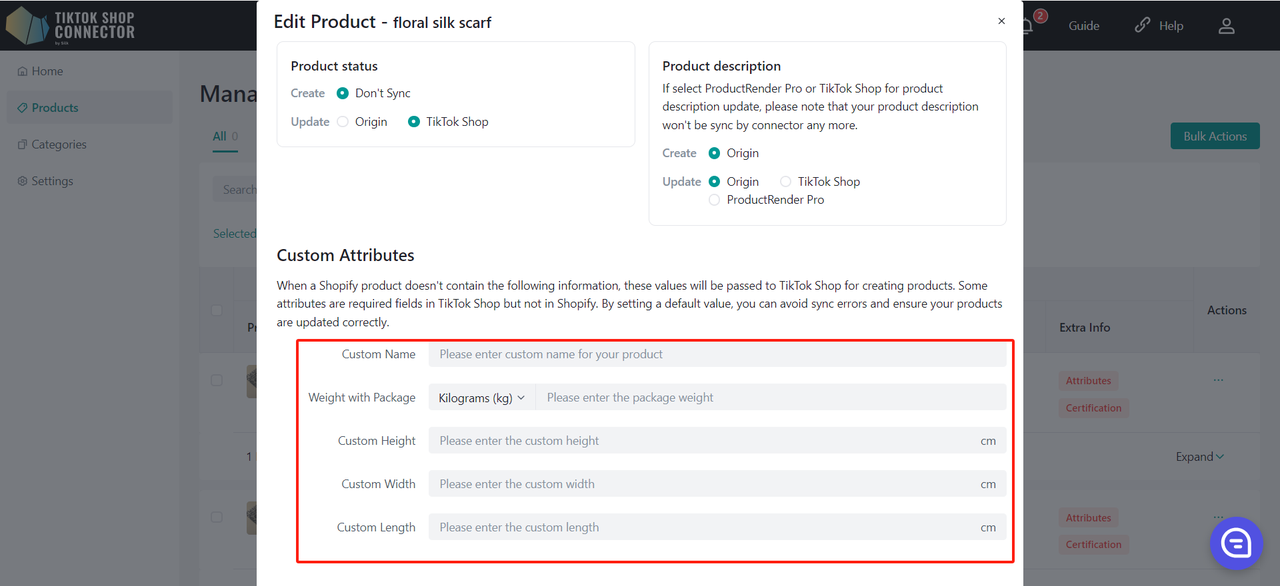Focus the Custom Length input field

tap(717, 527)
